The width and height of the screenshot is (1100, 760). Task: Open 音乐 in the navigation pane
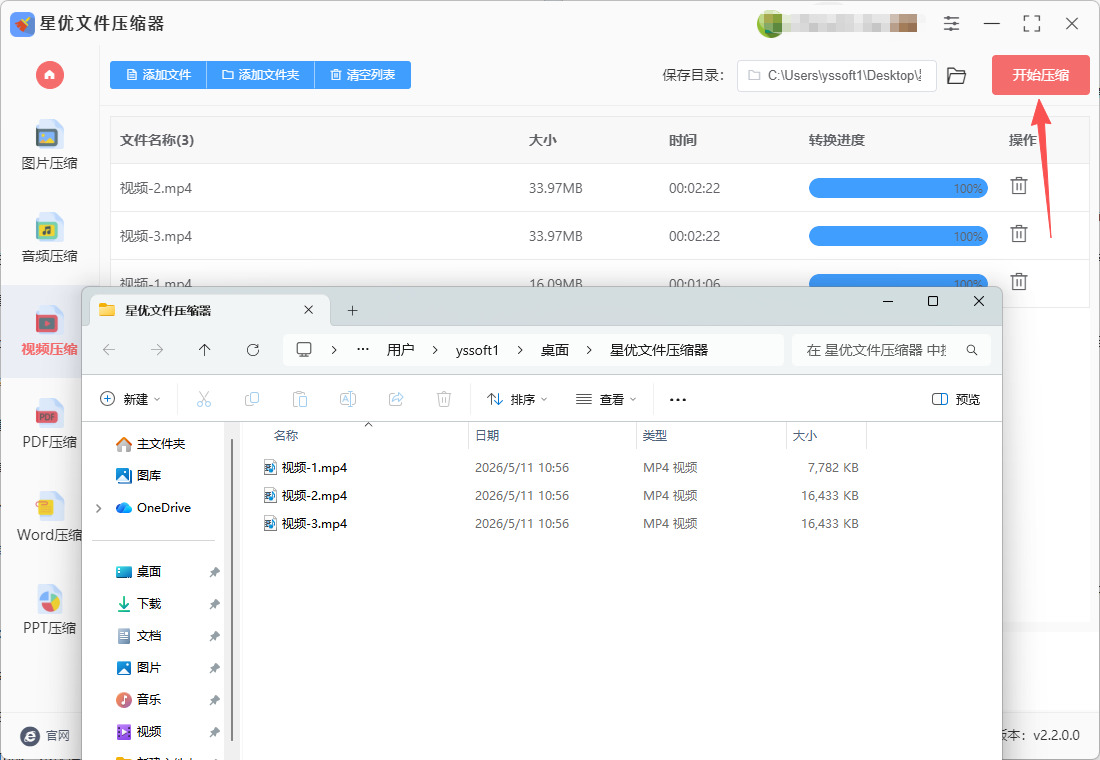[139, 700]
